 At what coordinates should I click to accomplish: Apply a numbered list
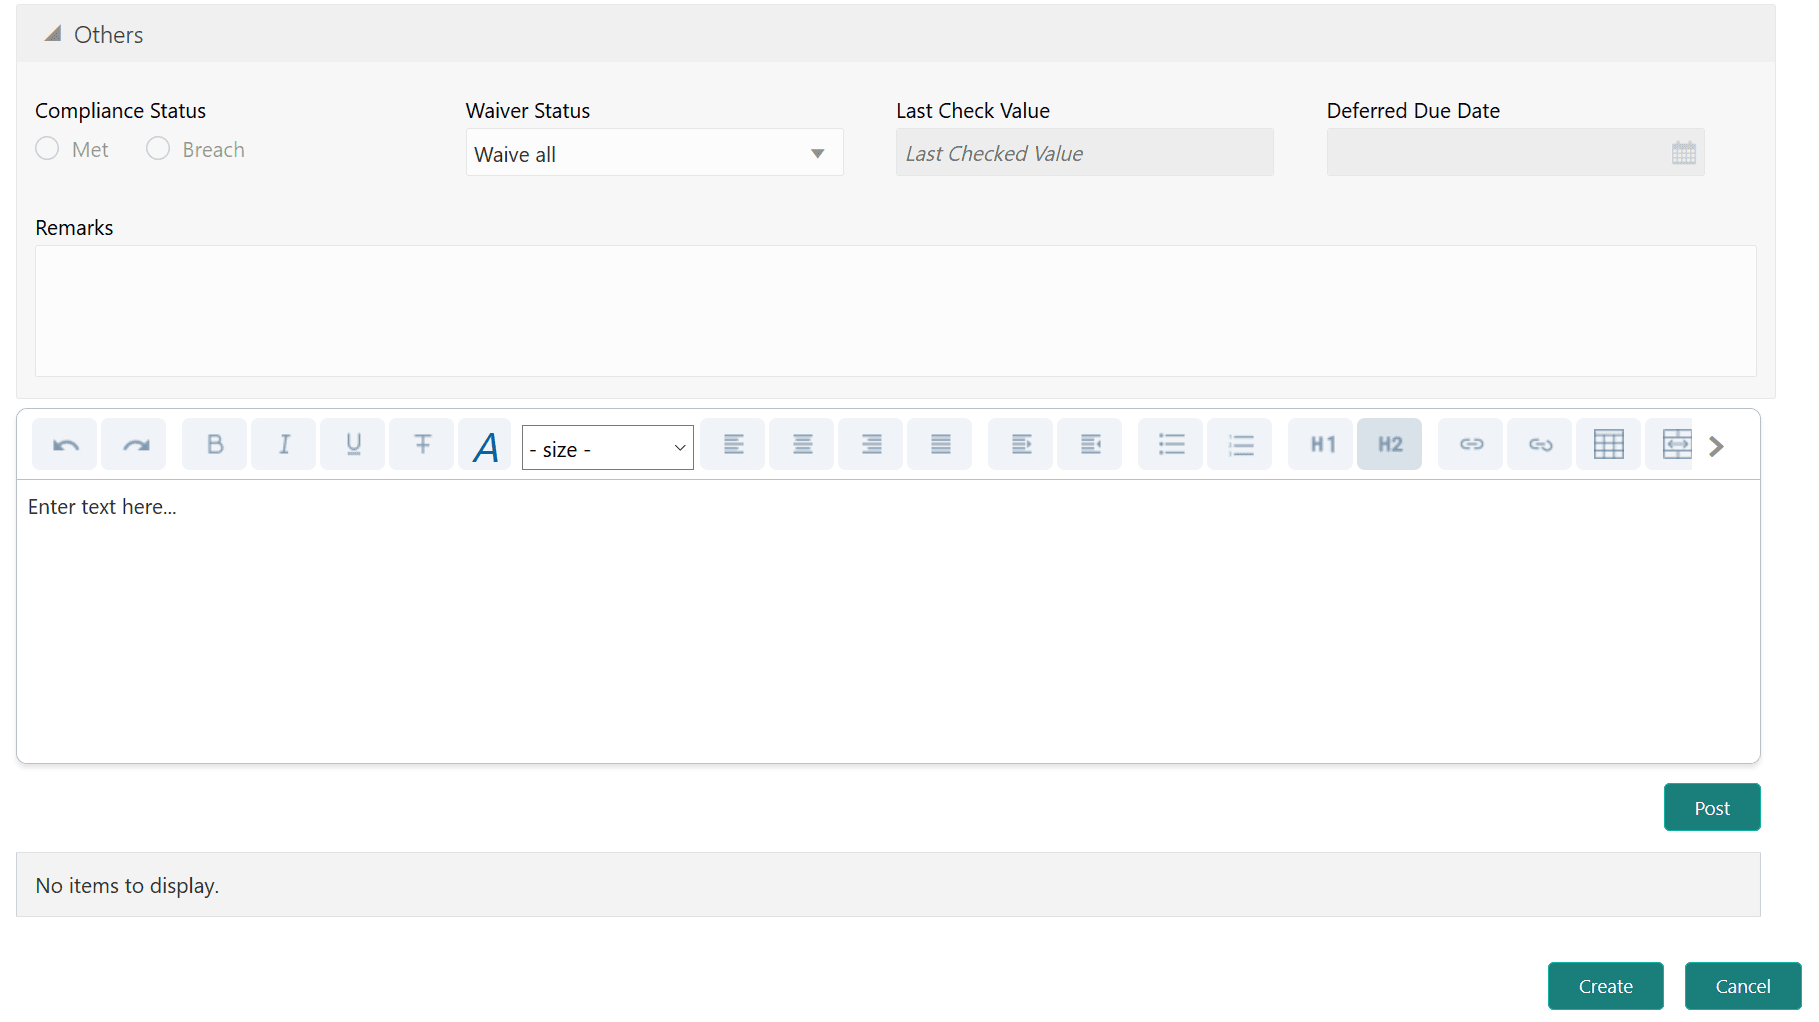(1239, 444)
